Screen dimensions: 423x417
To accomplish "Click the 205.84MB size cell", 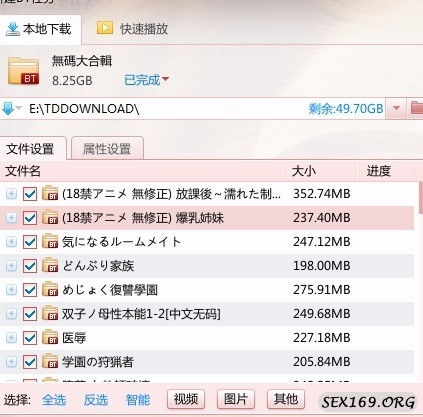I will pos(322,362).
